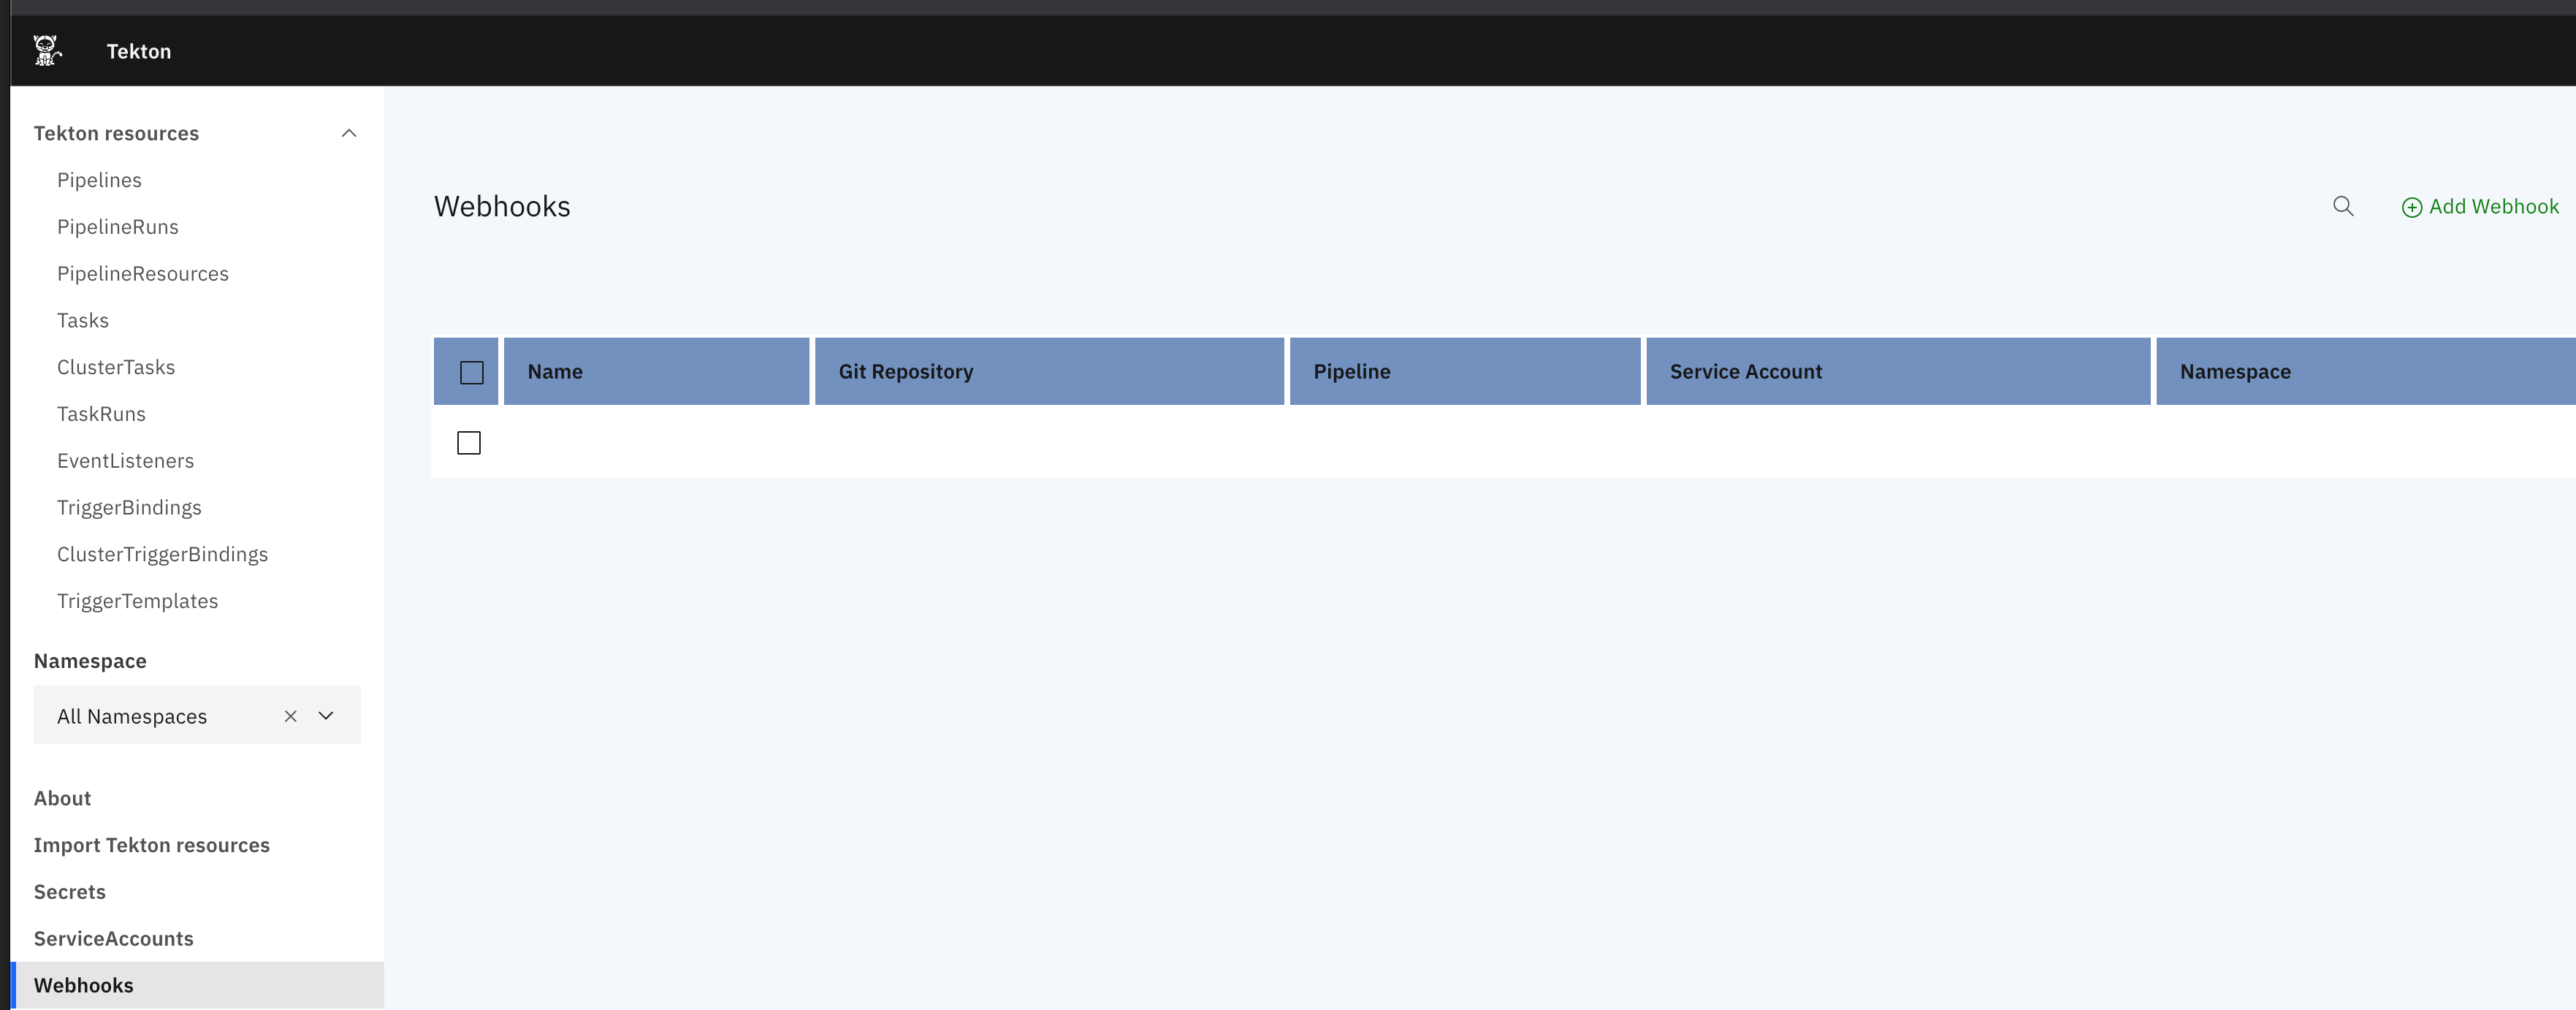The height and width of the screenshot is (1010, 2576).
Task: Clear the namespace filter with the X icon
Action: (290, 716)
